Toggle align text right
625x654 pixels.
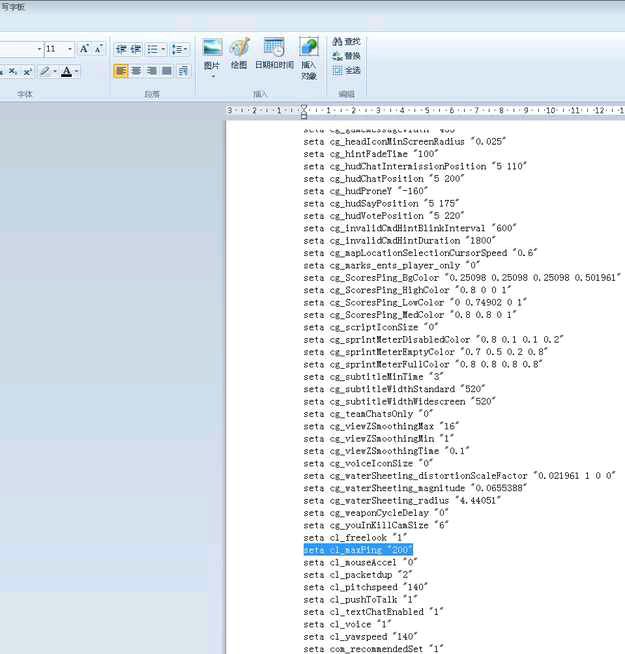(x=151, y=71)
